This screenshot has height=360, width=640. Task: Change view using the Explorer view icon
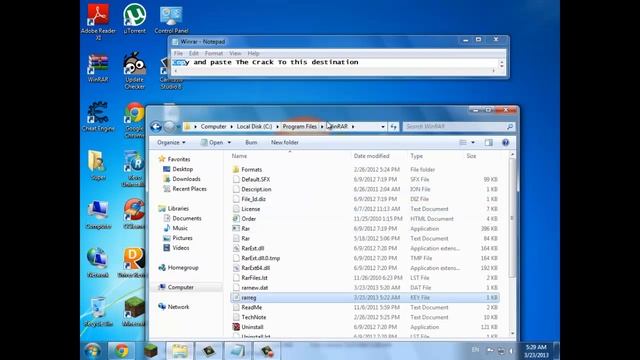pos(462,142)
